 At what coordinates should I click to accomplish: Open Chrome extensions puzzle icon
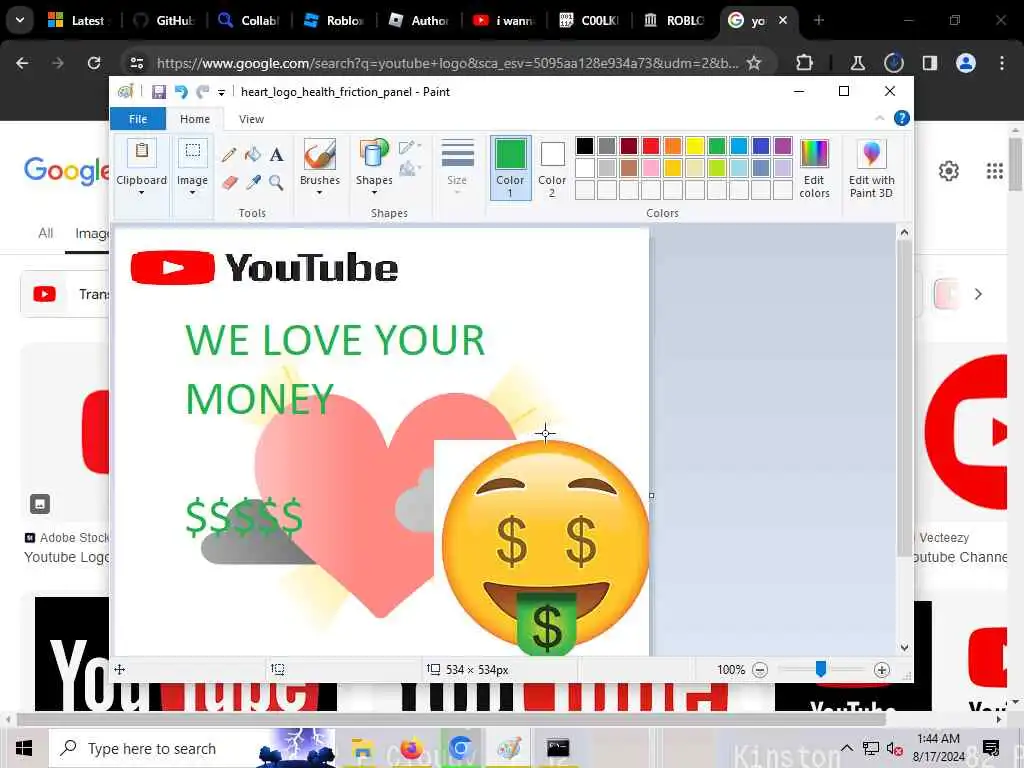point(805,63)
